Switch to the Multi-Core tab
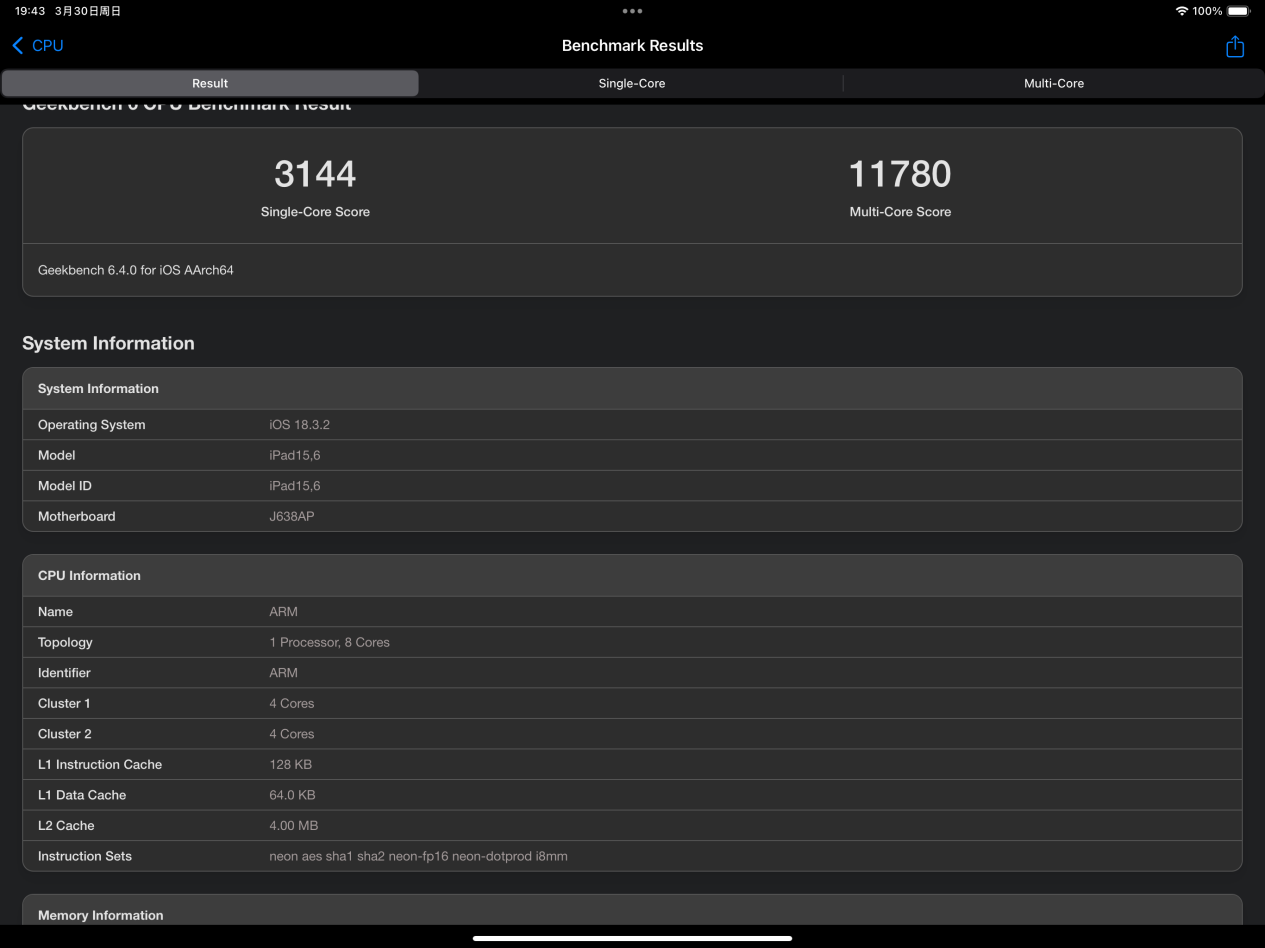The width and height of the screenshot is (1265, 948). pyautogui.click(x=1053, y=83)
